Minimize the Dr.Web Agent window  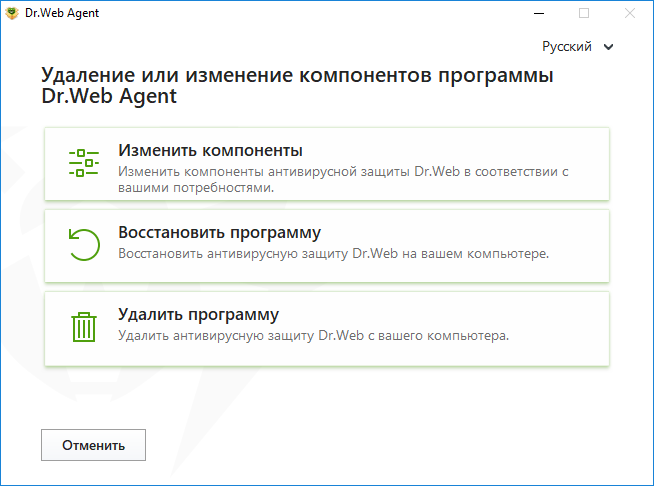(x=539, y=13)
